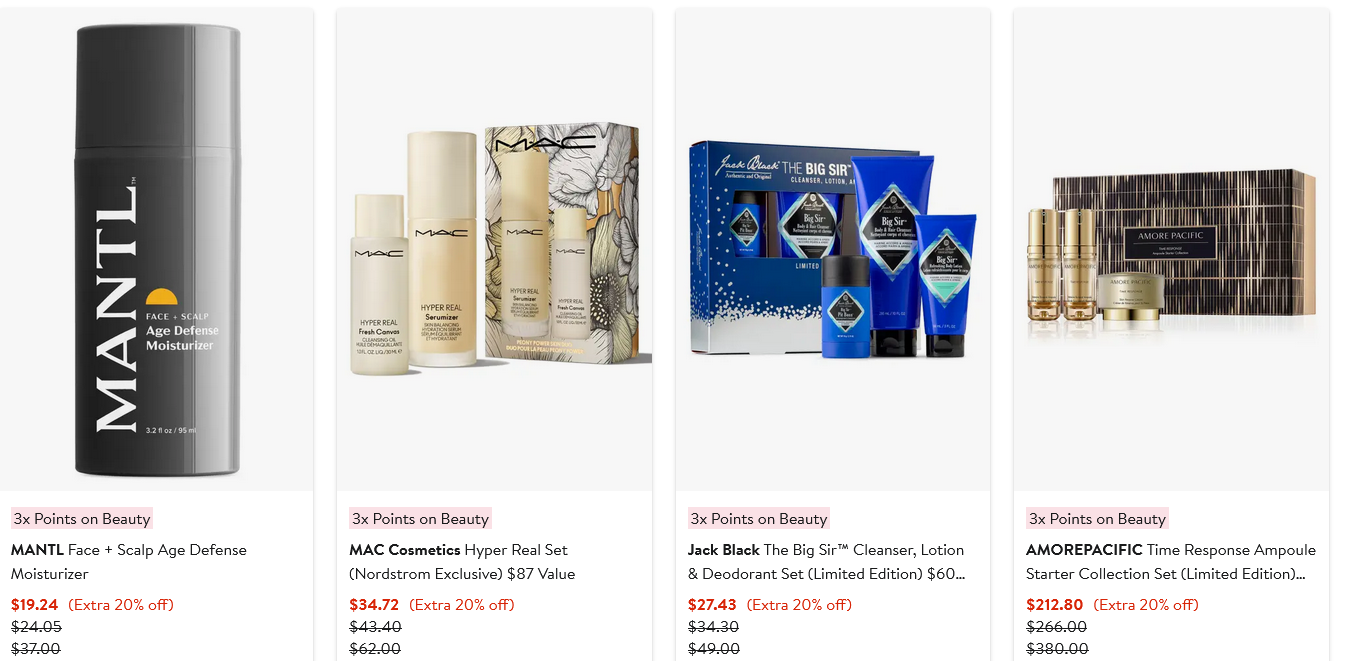
Task: Click 3x Points on Beauty badge under Jack Black
Action: pyautogui.click(x=759, y=518)
